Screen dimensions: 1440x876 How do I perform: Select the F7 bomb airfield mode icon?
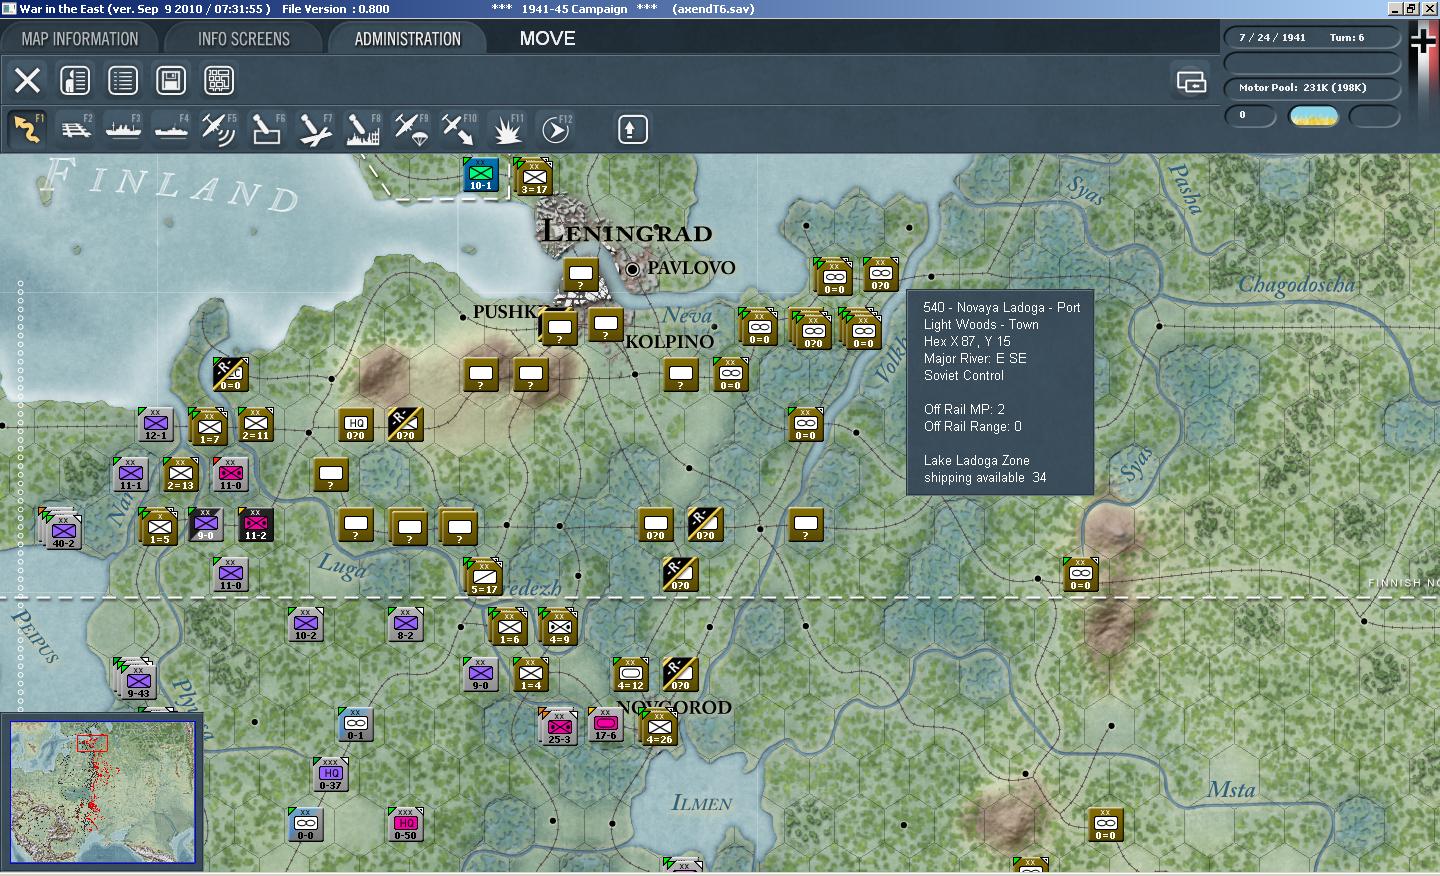(x=315, y=129)
